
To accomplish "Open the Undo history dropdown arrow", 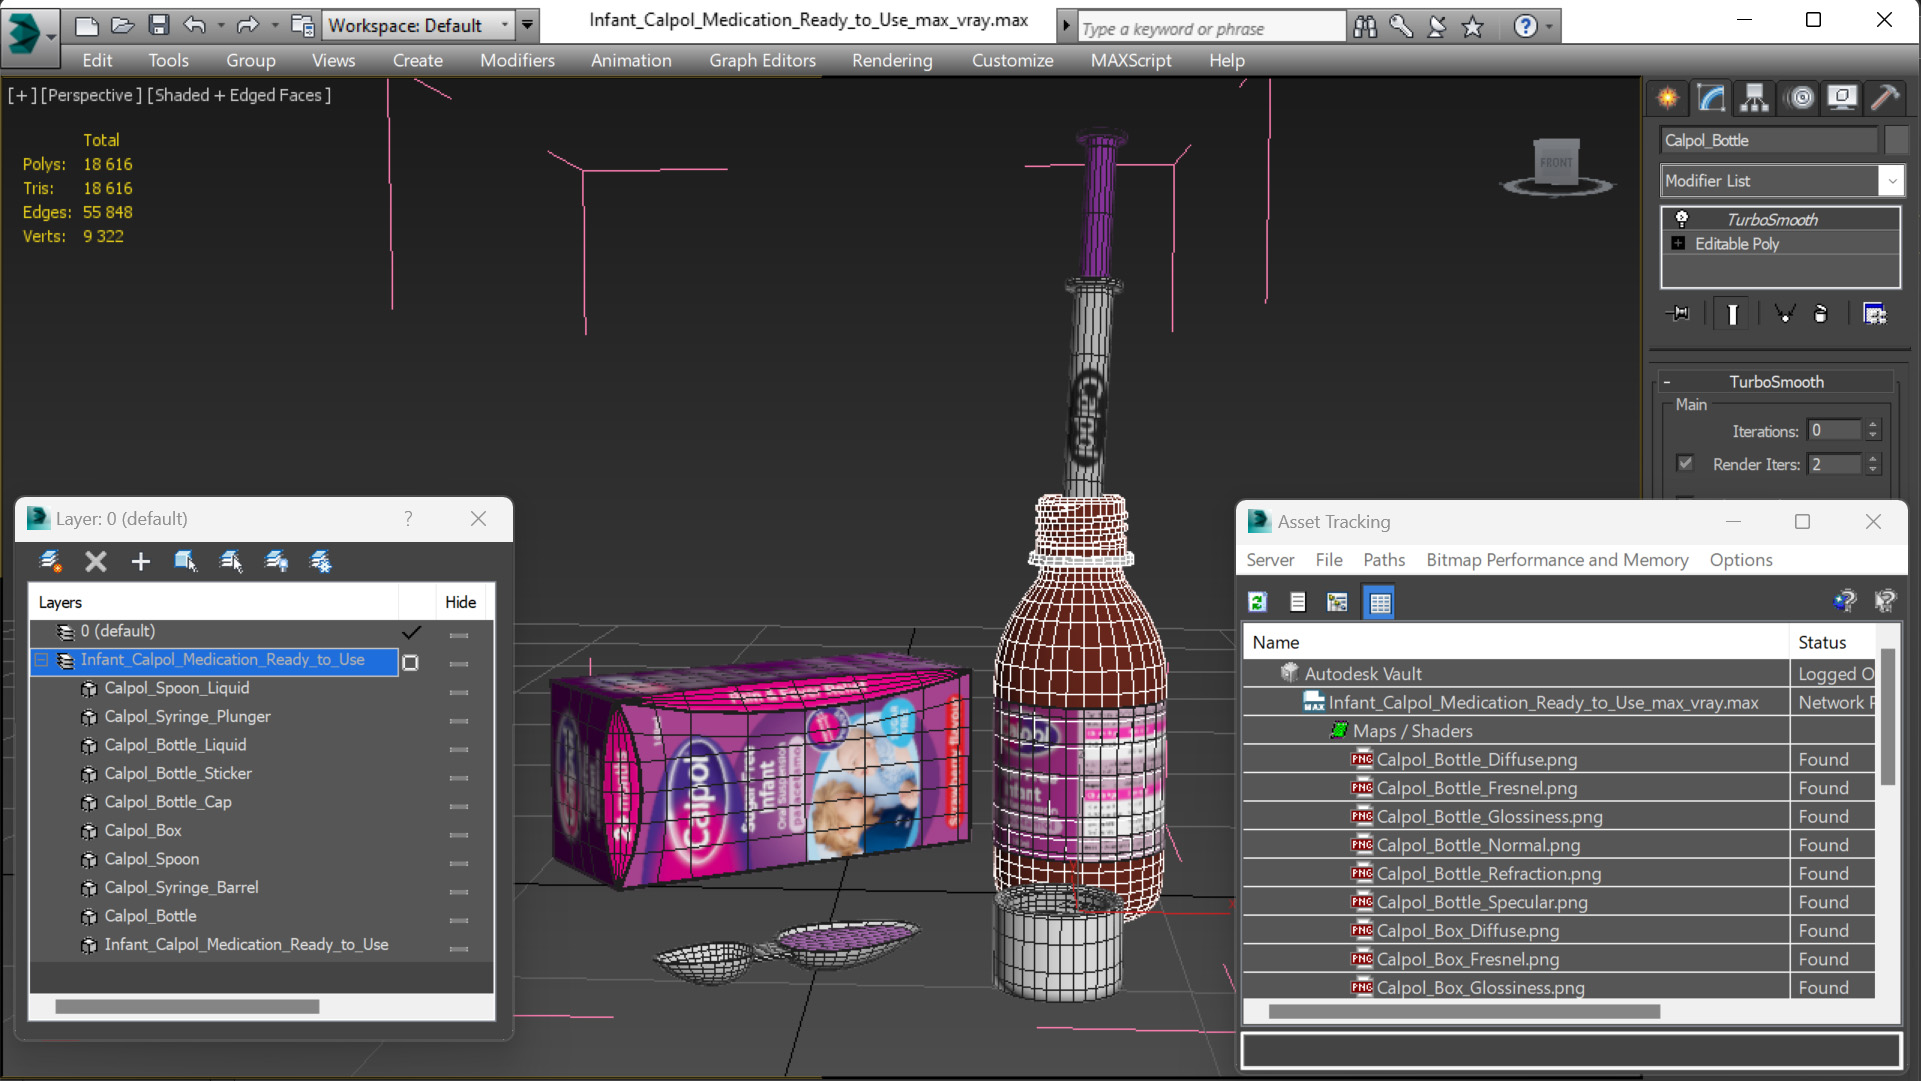I will click(x=220, y=25).
